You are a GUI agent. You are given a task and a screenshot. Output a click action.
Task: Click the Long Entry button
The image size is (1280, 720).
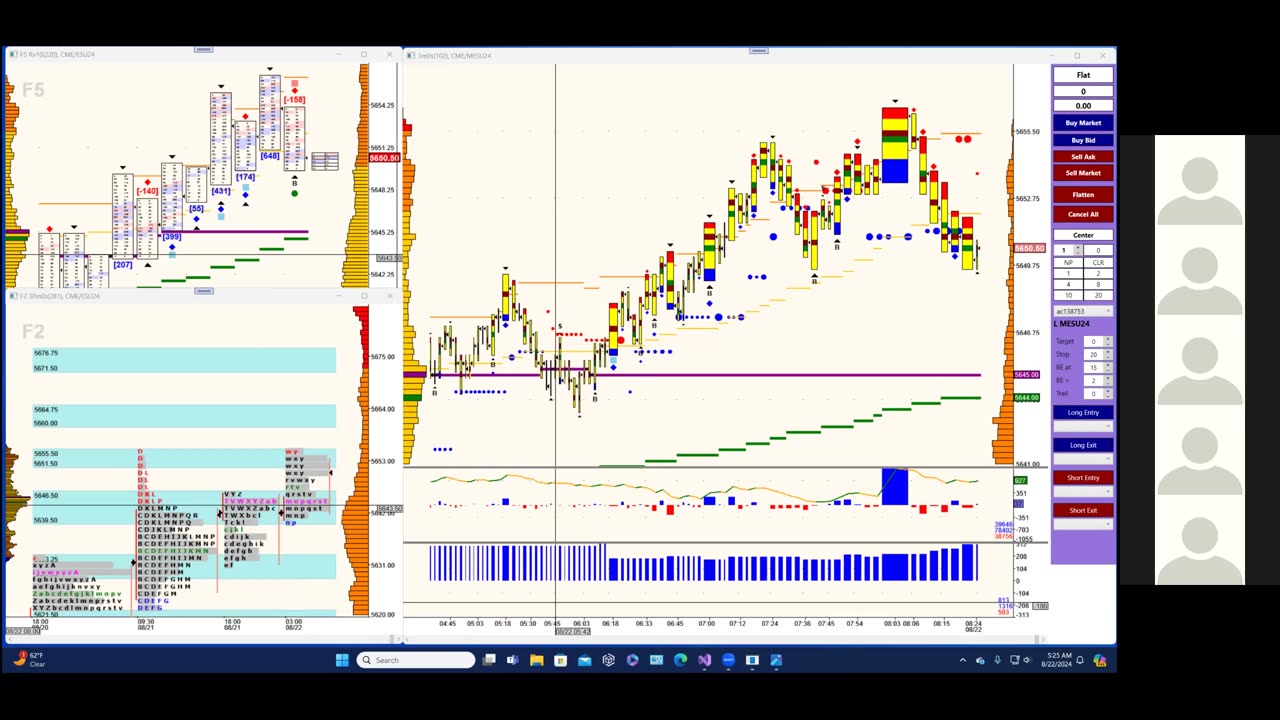(x=1083, y=412)
